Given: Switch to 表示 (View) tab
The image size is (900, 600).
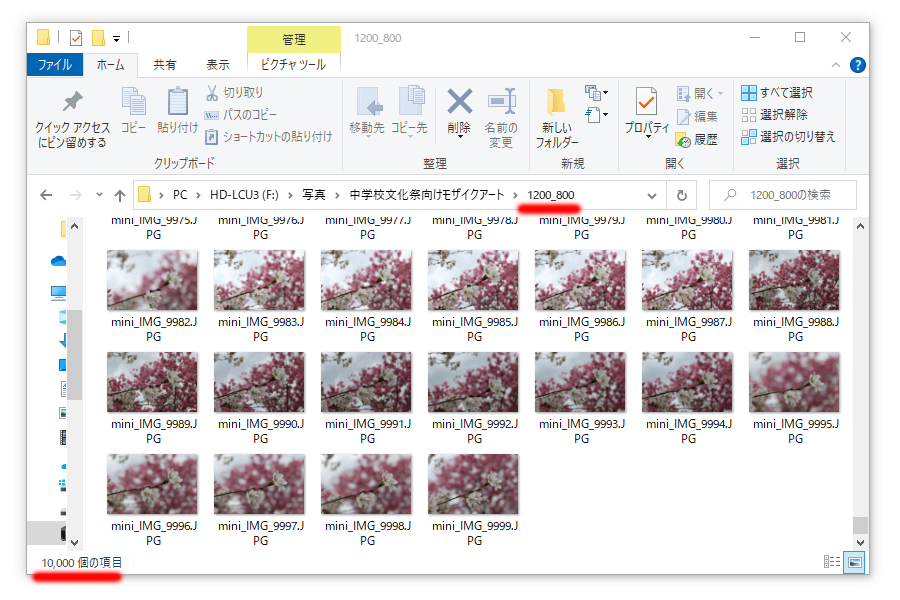Looking at the screenshot, I should click(218, 65).
